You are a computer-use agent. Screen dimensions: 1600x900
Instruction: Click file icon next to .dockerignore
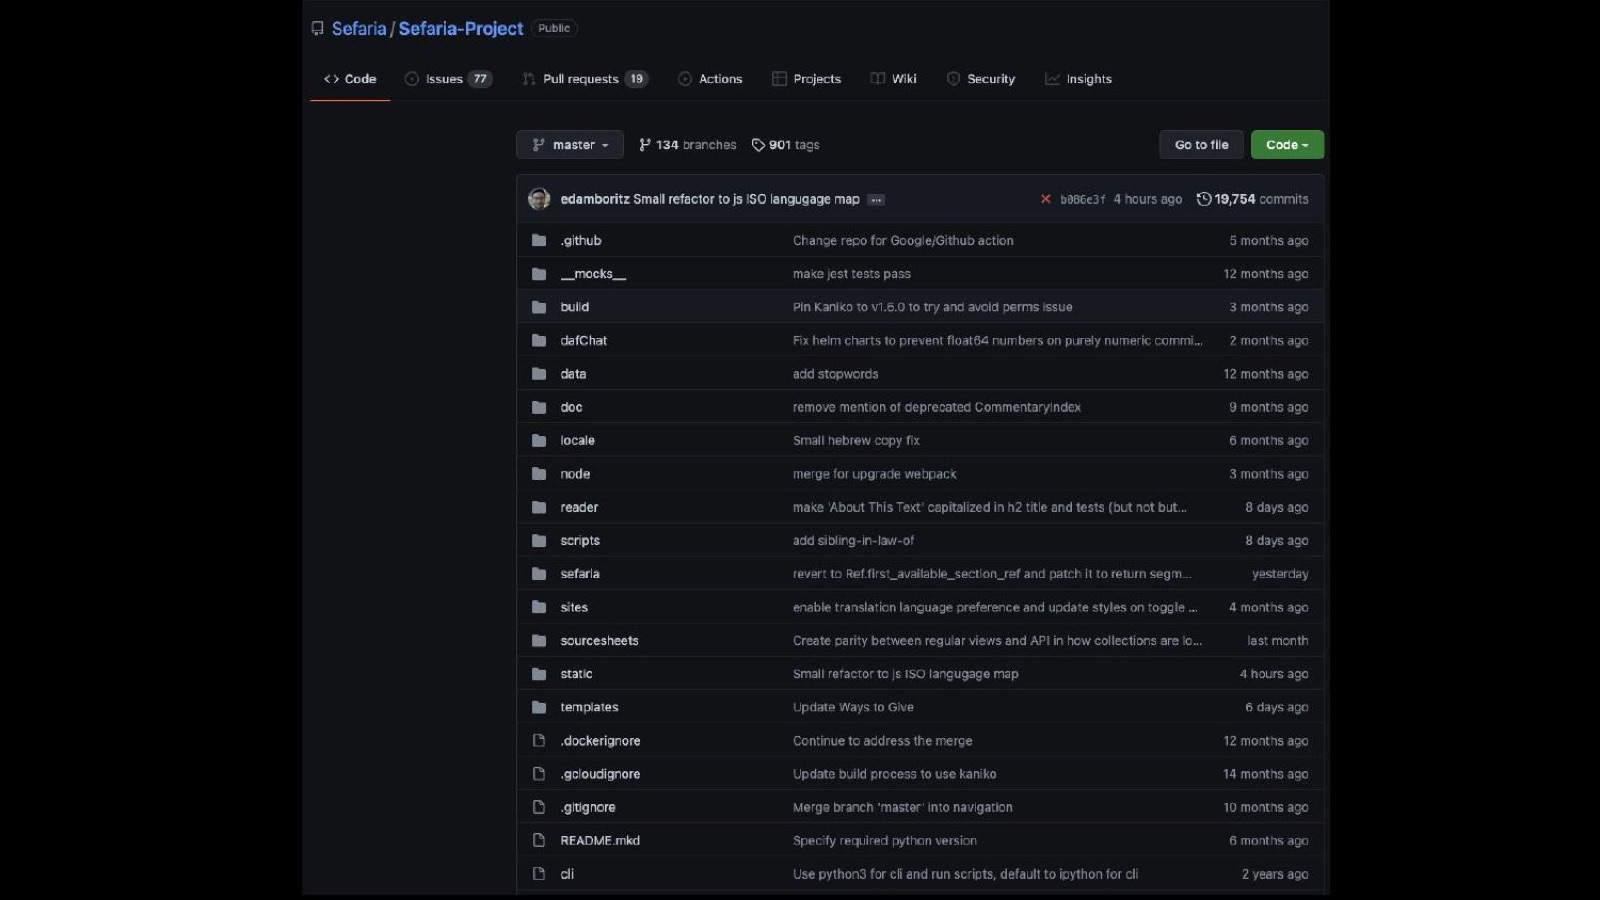[x=539, y=741]
